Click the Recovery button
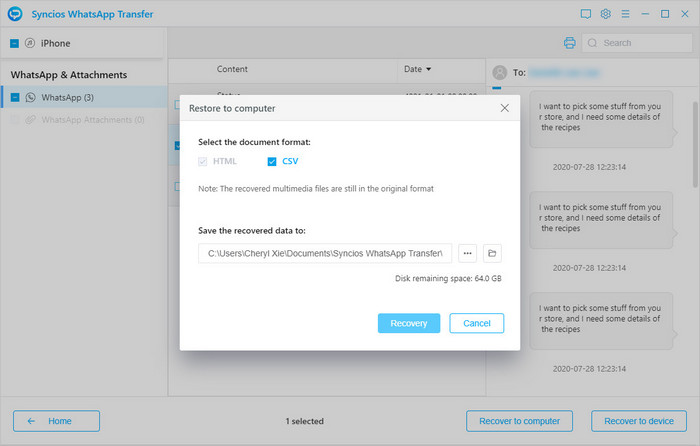This screenshot has height=446, width=700. coord(409,323)
